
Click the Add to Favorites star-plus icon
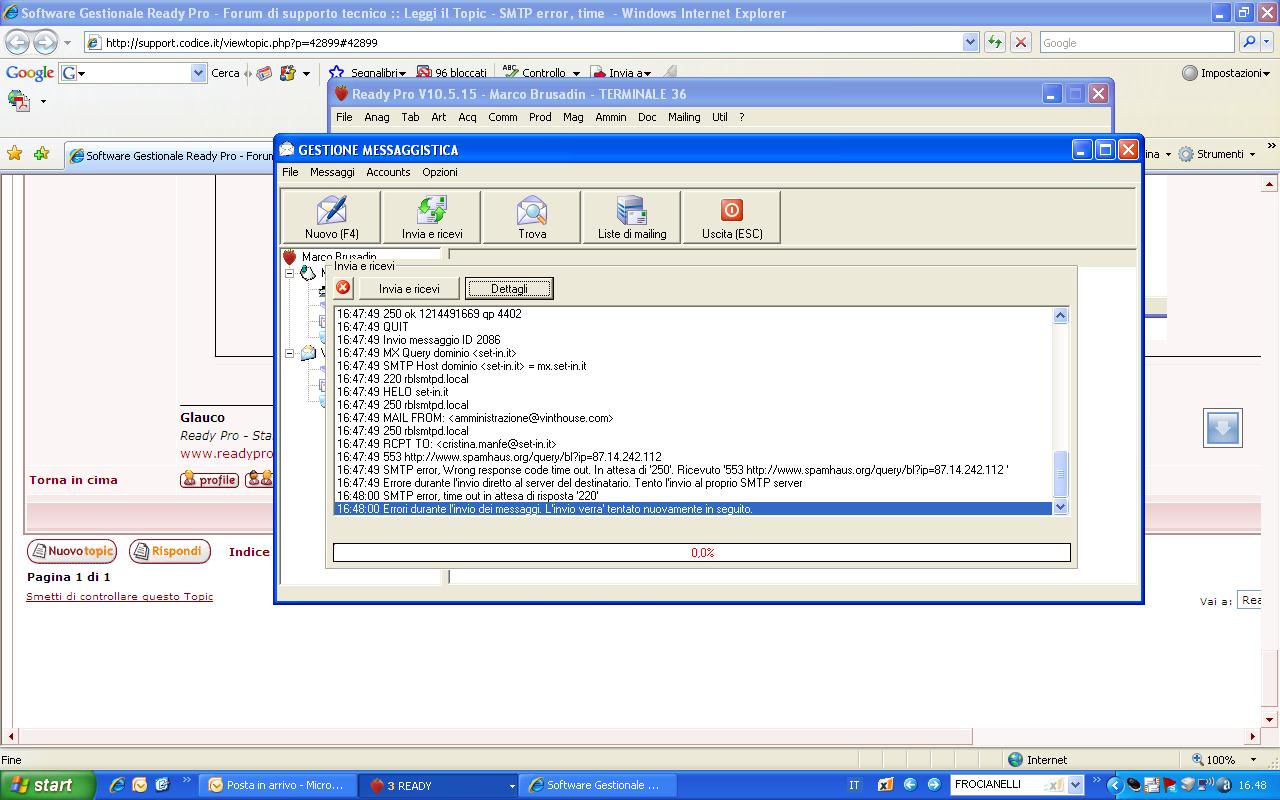[41, 154]
